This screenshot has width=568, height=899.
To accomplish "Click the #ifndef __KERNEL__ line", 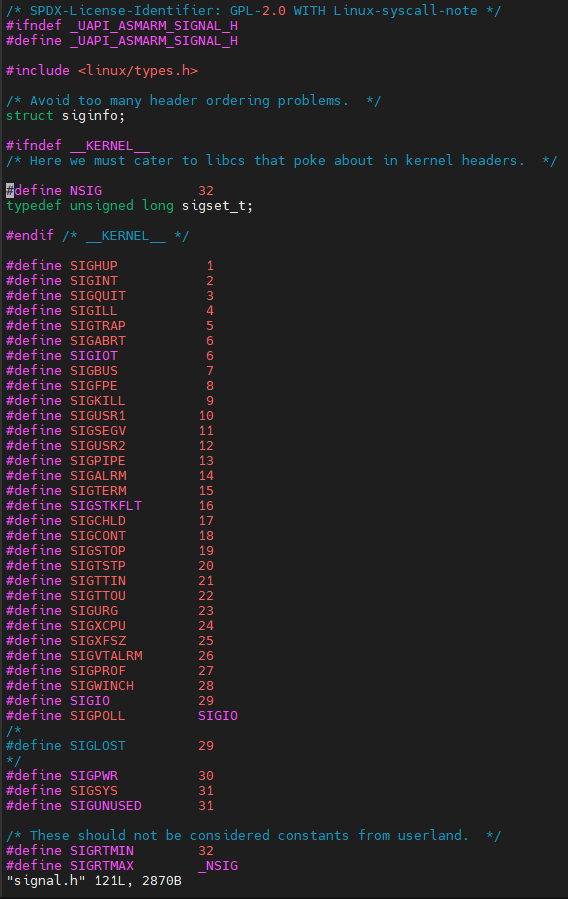I will [77, 146].
